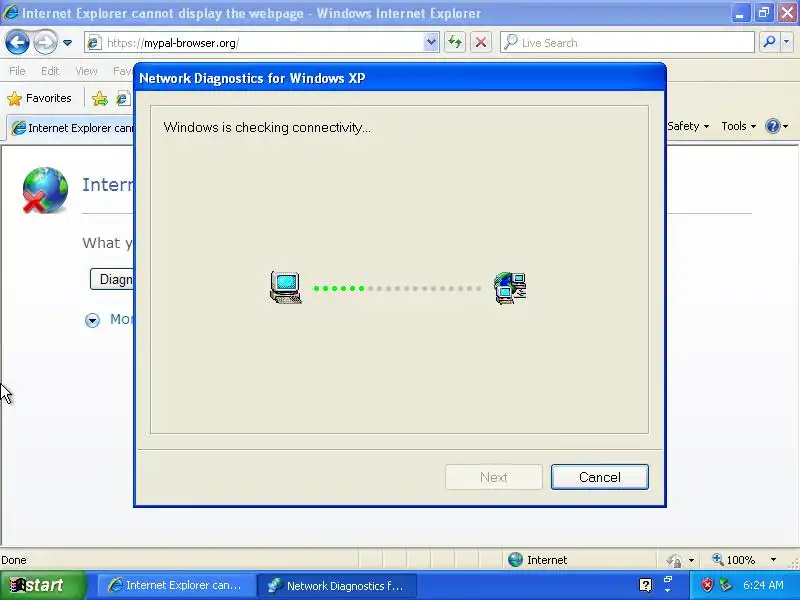
Task: Click the "Done" status bar text
Action: [x=14, y=560]
